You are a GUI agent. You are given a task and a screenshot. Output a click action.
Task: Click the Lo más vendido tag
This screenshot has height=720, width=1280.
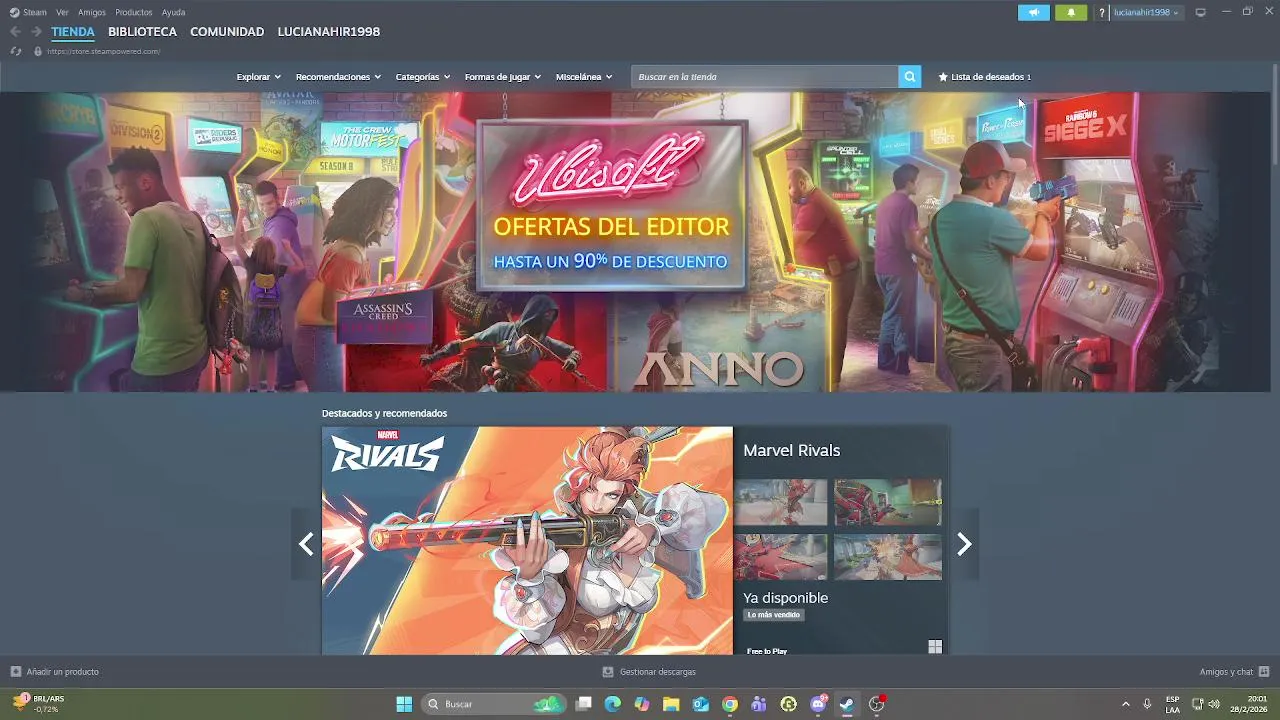774,615
